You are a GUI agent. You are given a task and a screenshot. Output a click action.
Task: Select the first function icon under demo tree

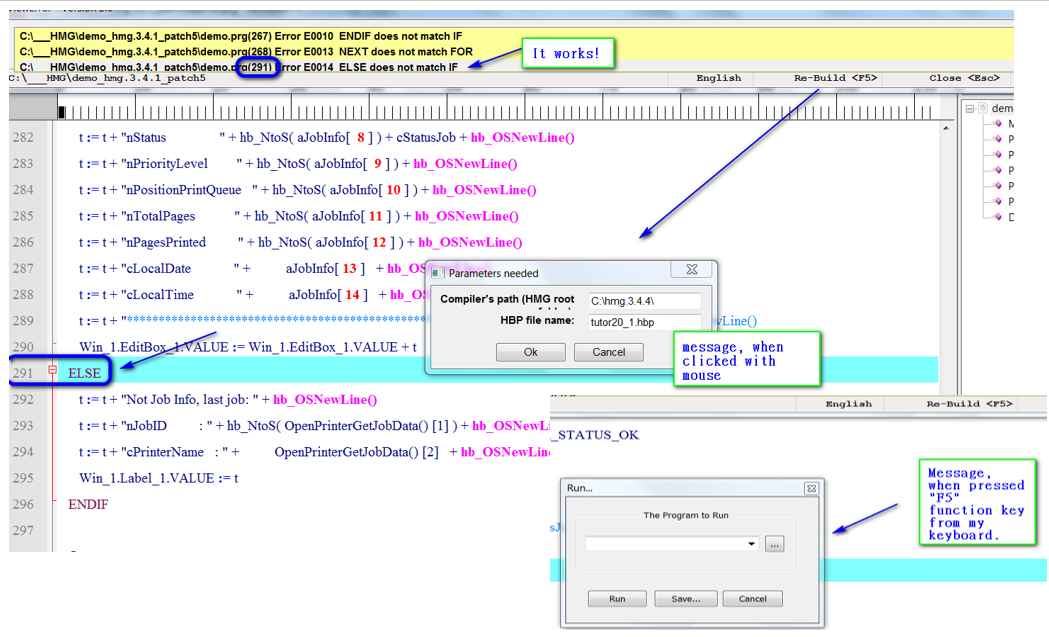(x=997, y=123)
